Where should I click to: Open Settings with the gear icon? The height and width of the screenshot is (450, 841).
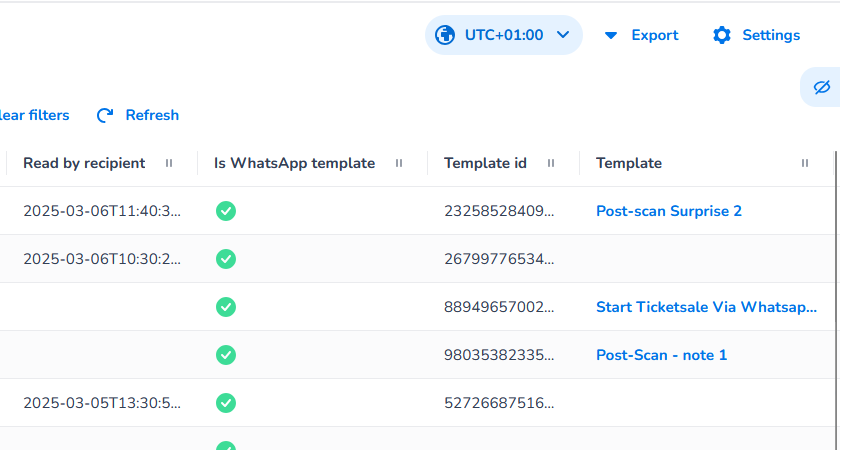(722, 35)
